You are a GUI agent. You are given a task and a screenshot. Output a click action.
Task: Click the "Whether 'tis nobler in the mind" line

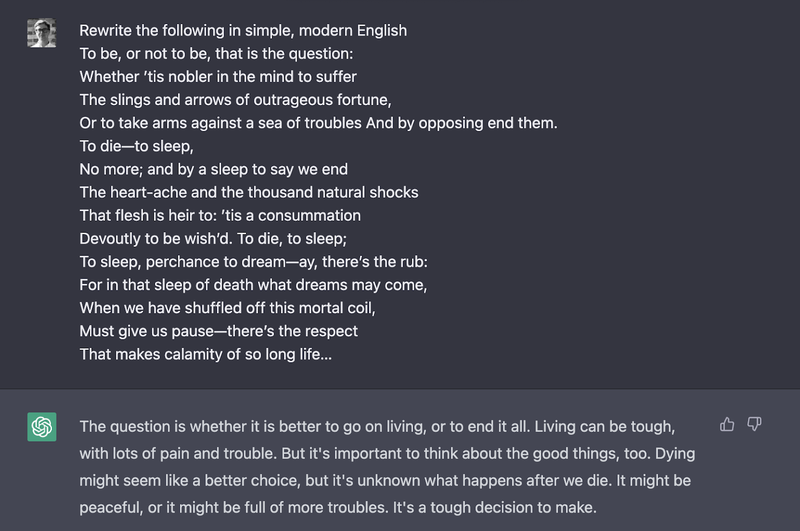click(x=218, y=76)
